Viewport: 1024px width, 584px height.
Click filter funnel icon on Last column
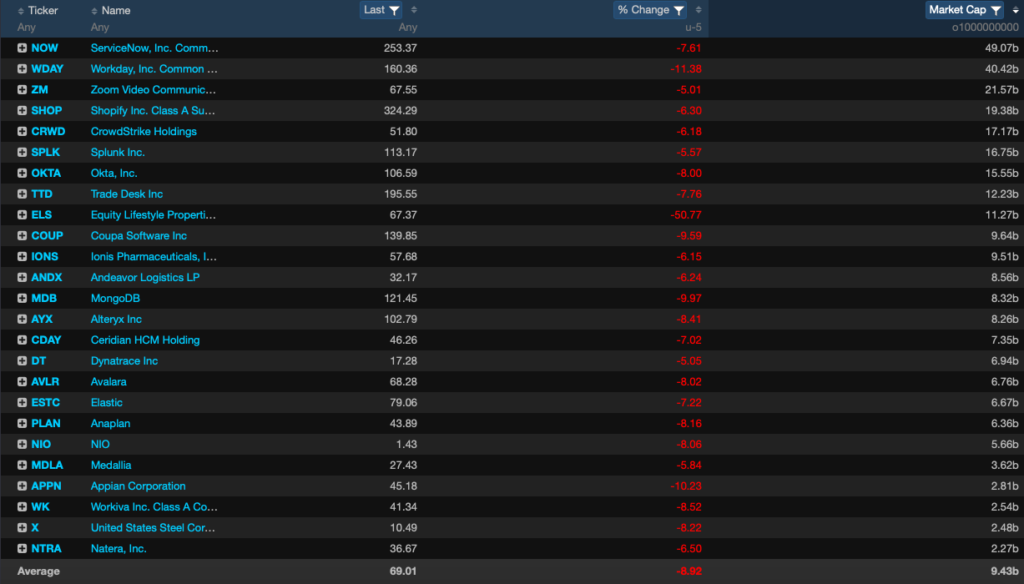[x=394, y=10]
